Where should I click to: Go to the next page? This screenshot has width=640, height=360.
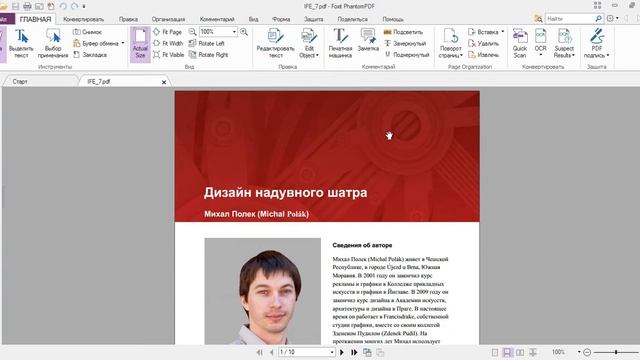342,352
